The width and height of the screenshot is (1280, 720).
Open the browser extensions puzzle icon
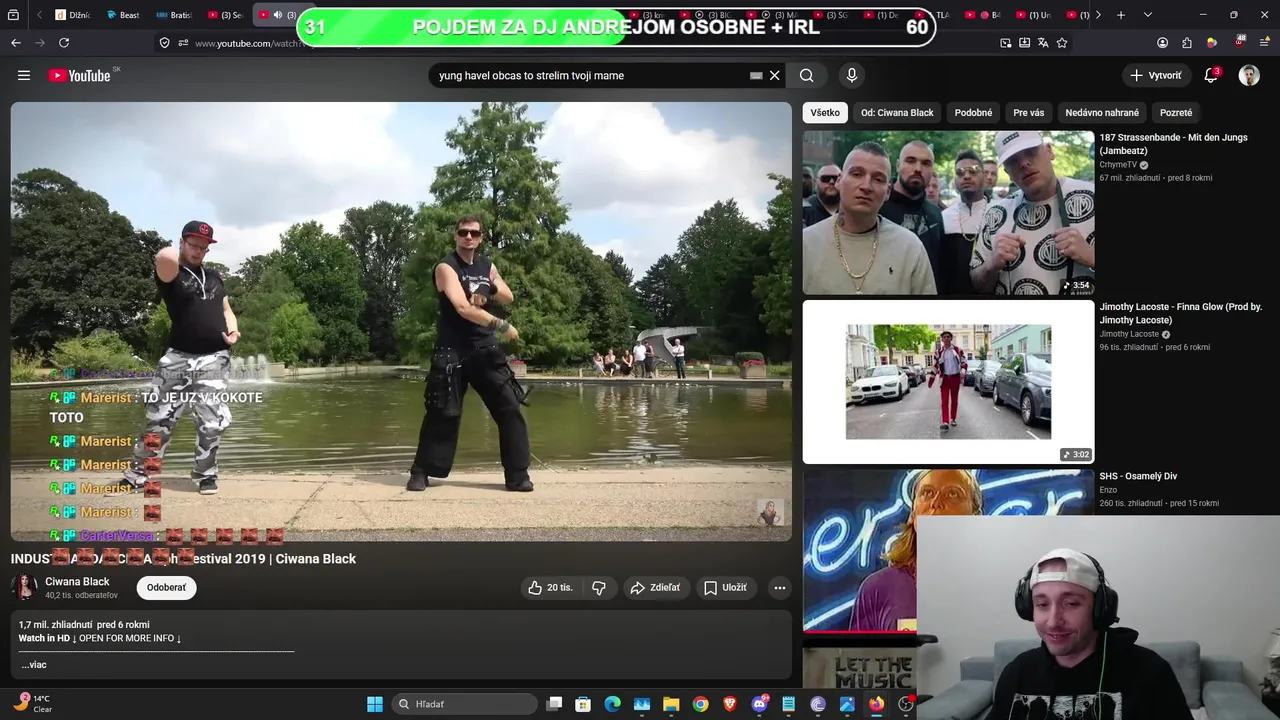(x=1187, y=43)
